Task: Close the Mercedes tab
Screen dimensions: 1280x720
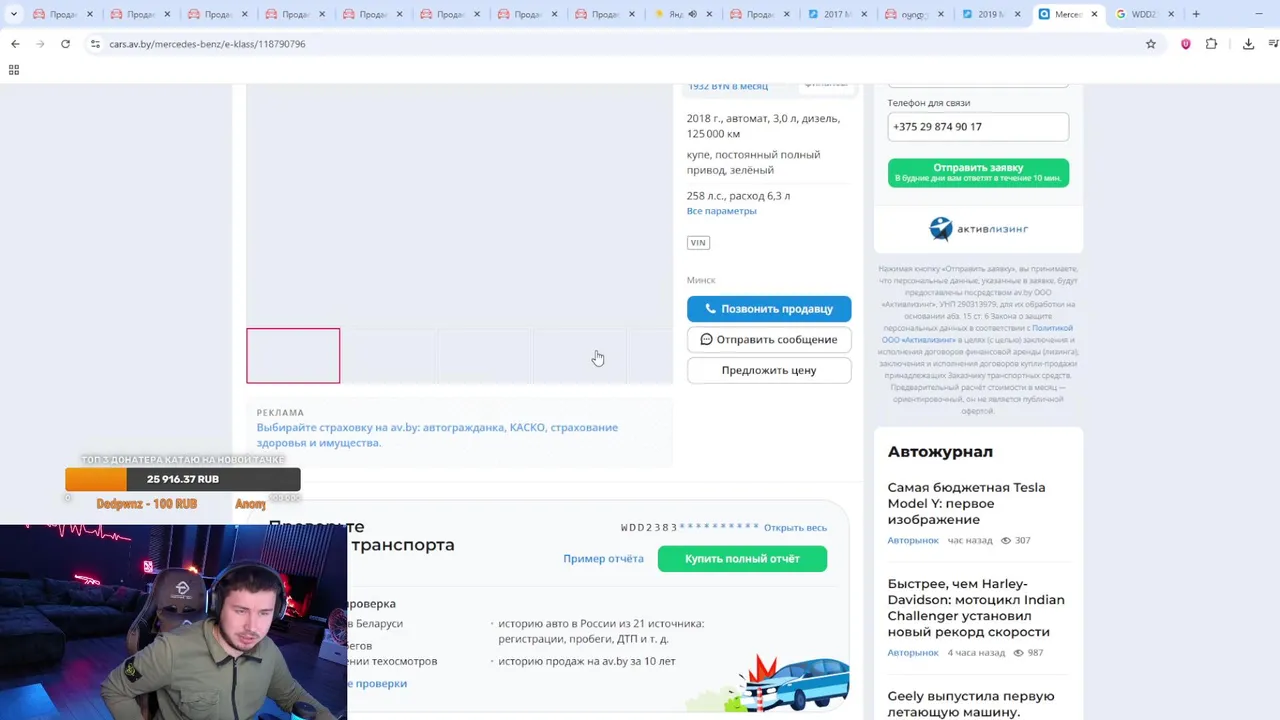Action: pyautogui.click(x=1094, y=14)
